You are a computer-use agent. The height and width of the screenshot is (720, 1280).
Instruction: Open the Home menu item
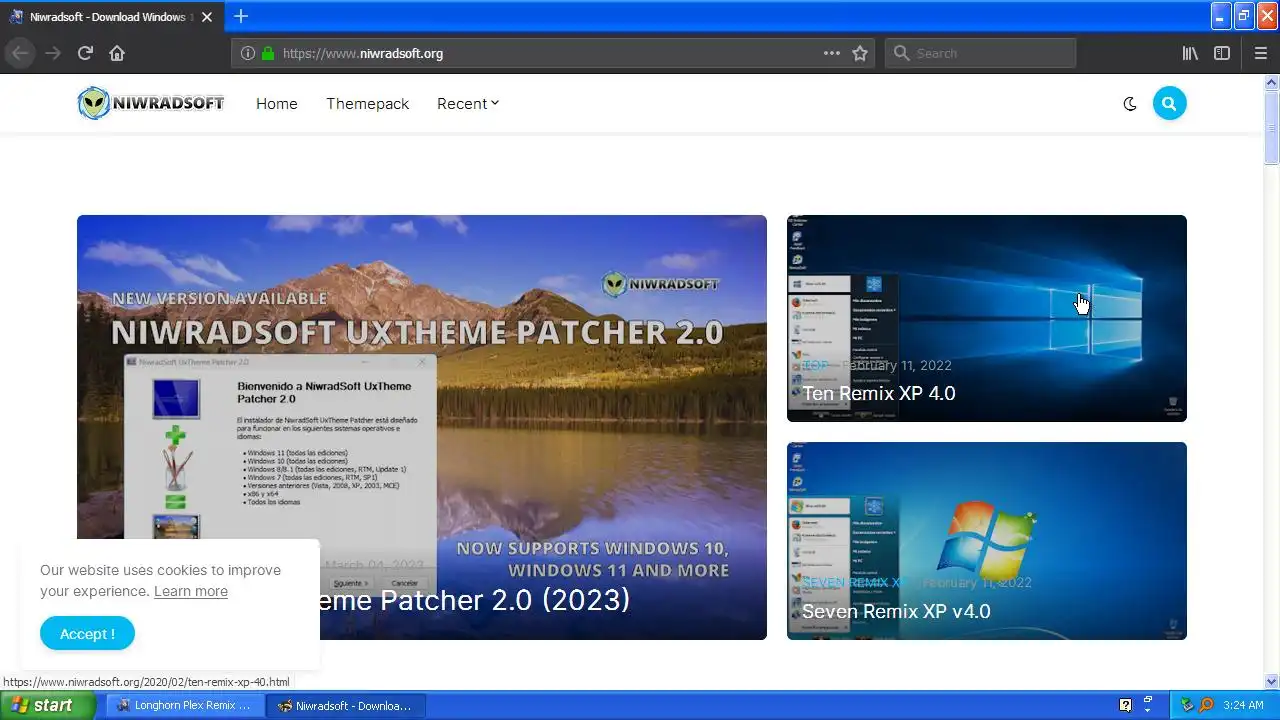276,103
